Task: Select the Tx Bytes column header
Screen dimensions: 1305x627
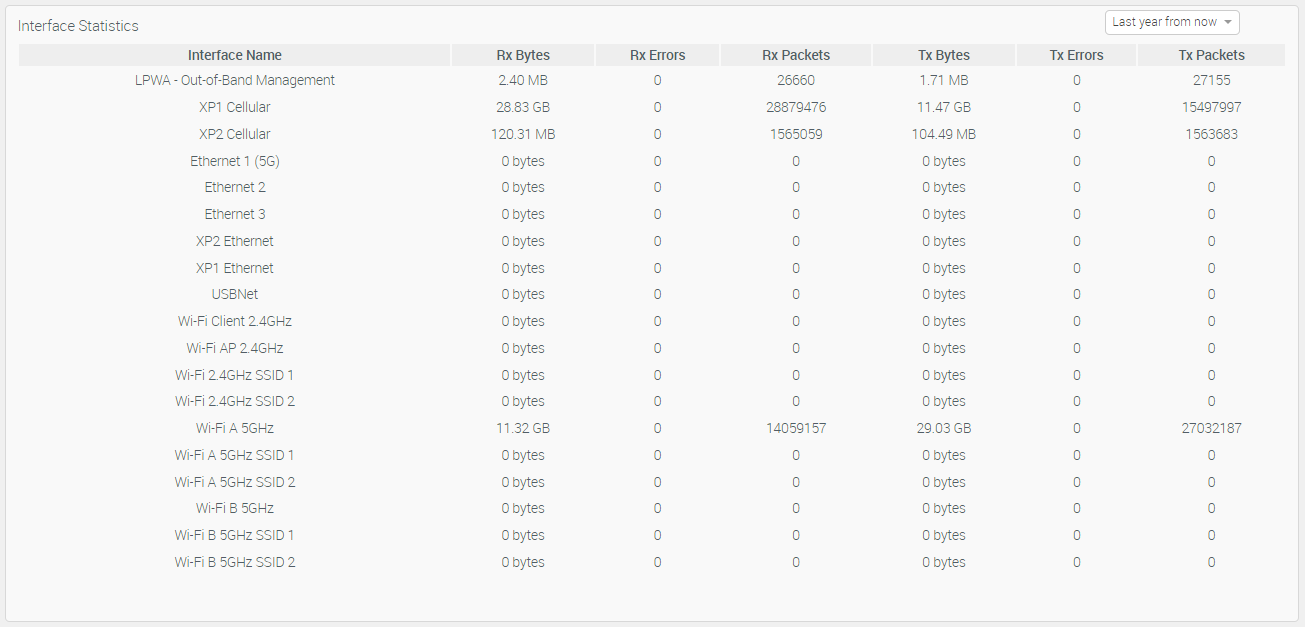Action: [944, 55]
